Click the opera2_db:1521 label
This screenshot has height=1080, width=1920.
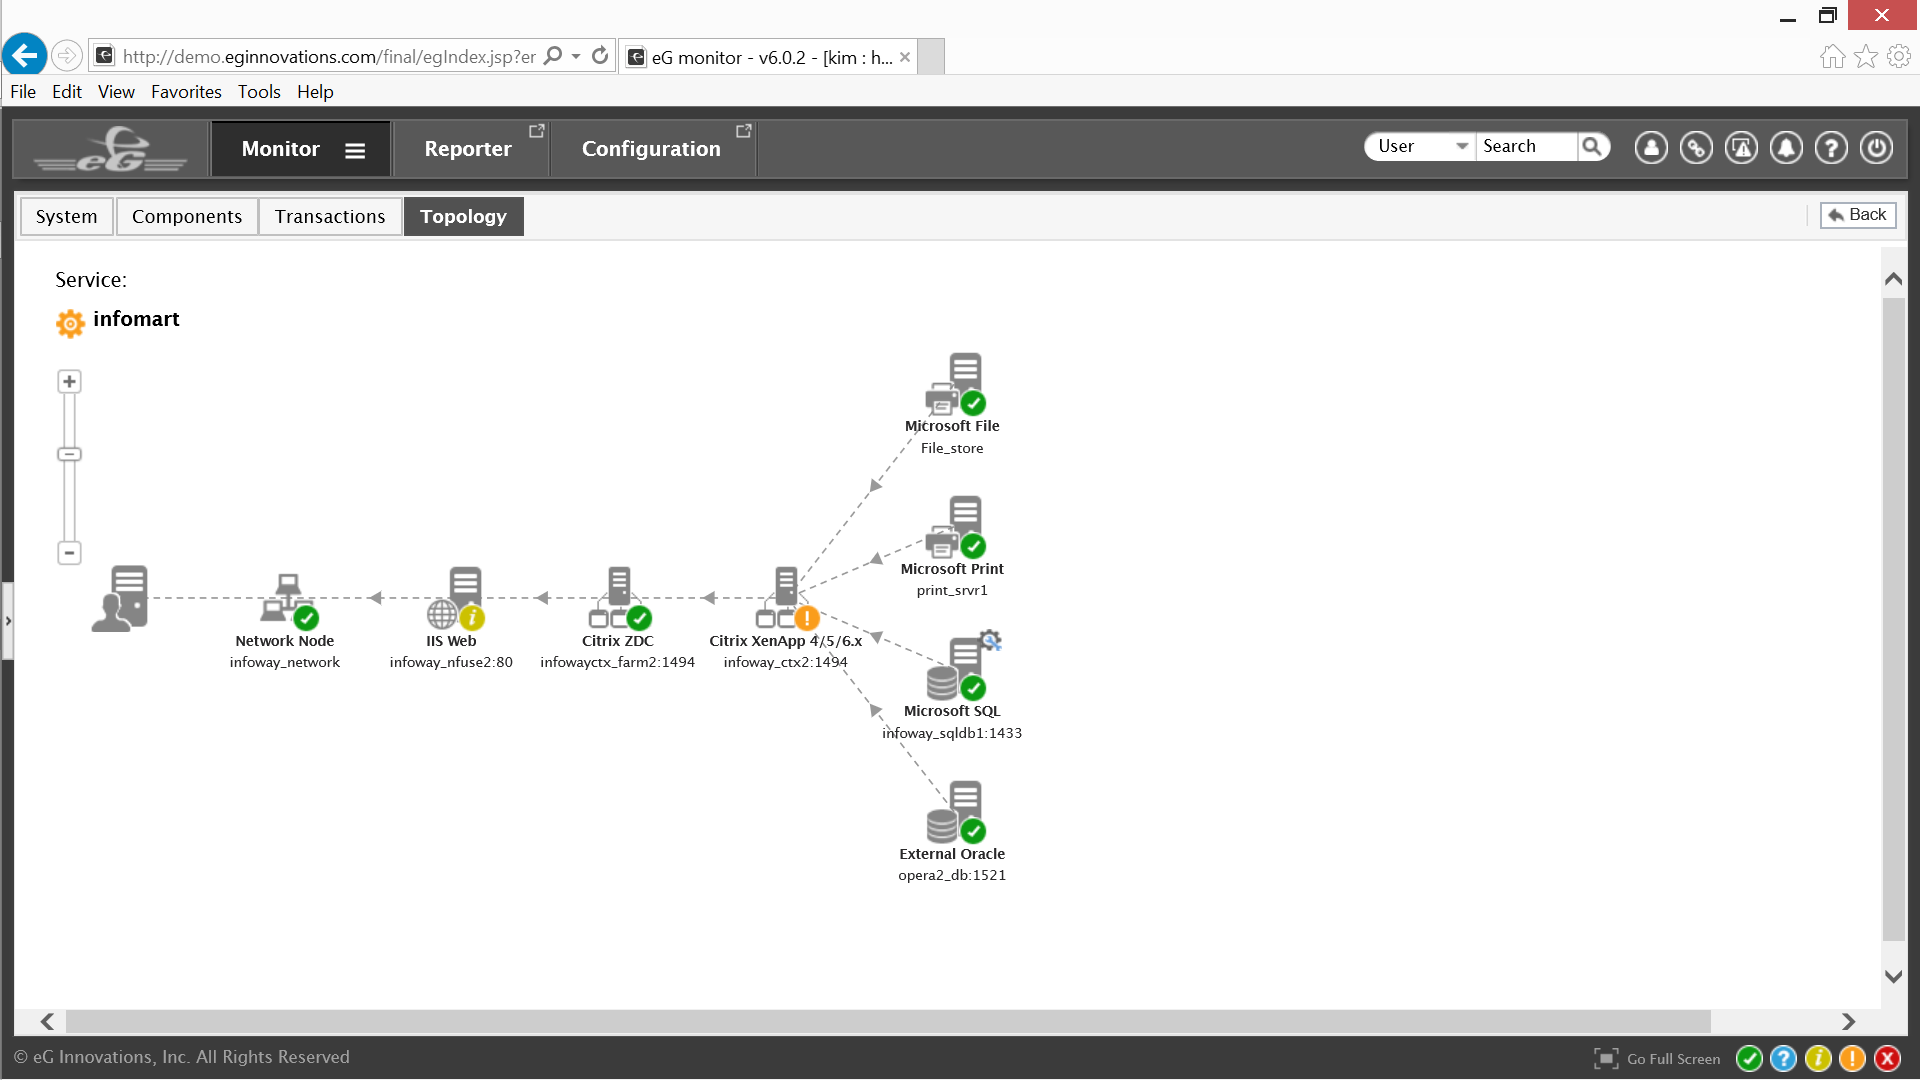coord(952,875)
